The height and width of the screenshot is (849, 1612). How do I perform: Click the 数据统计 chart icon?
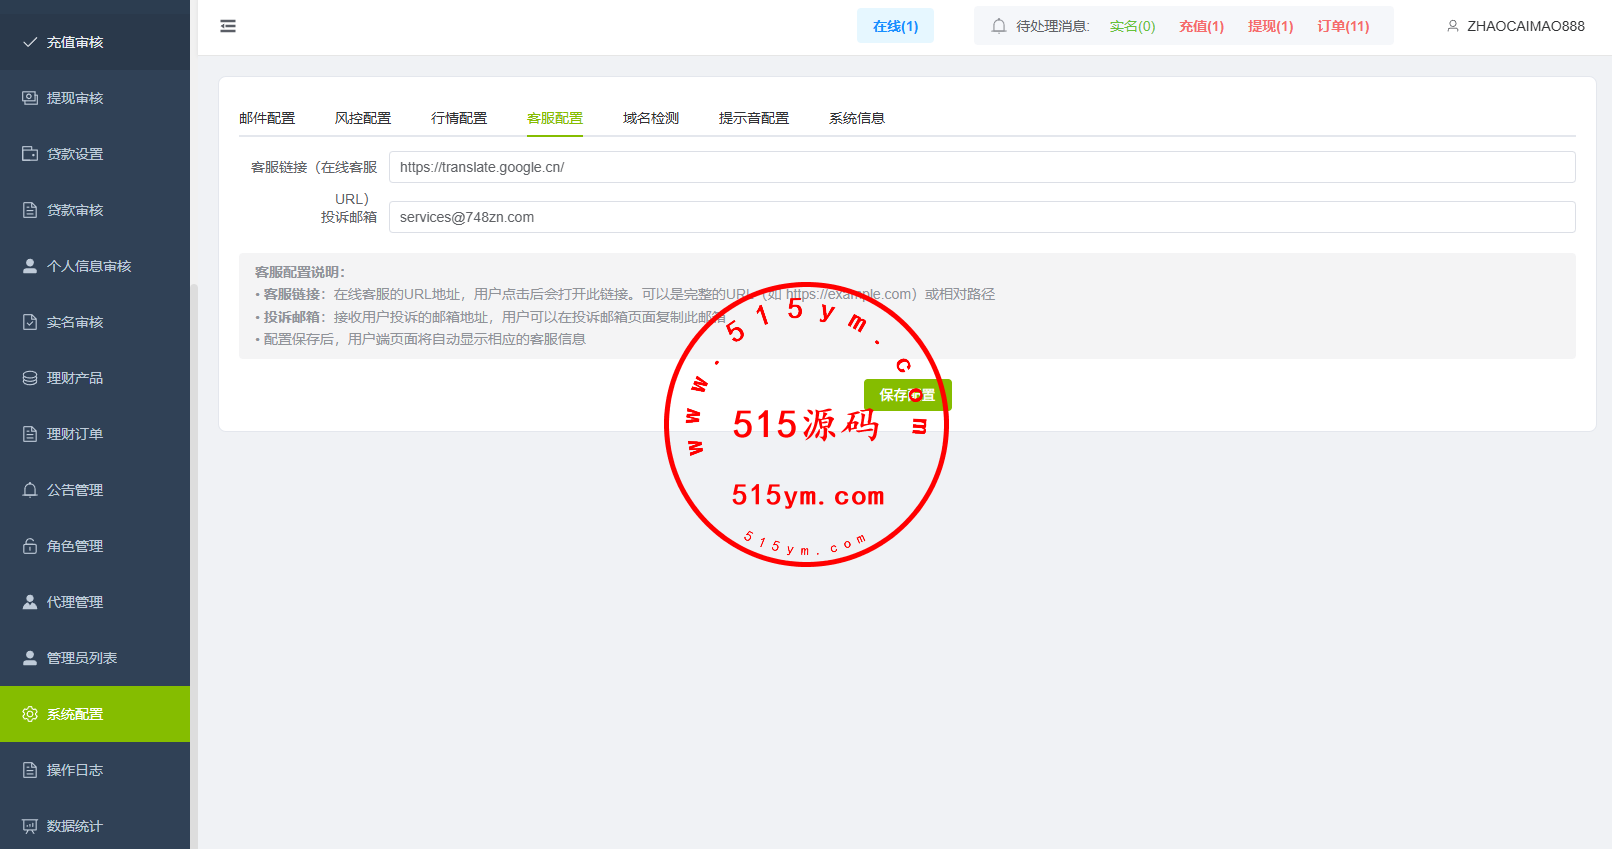click(30, 826)
